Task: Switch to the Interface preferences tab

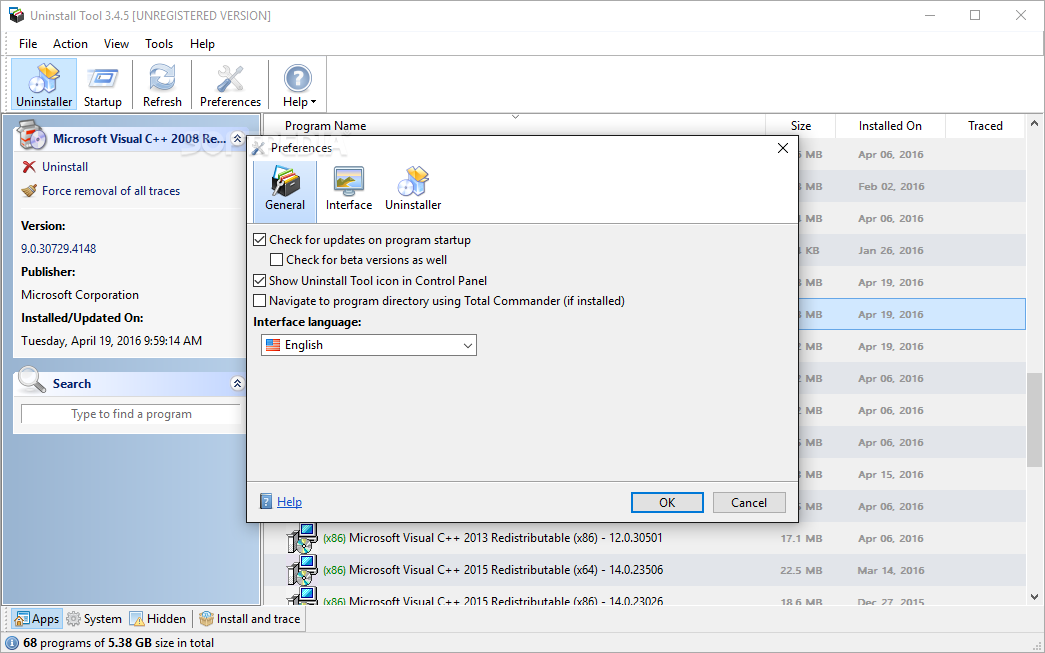Action: coord(349,190)
